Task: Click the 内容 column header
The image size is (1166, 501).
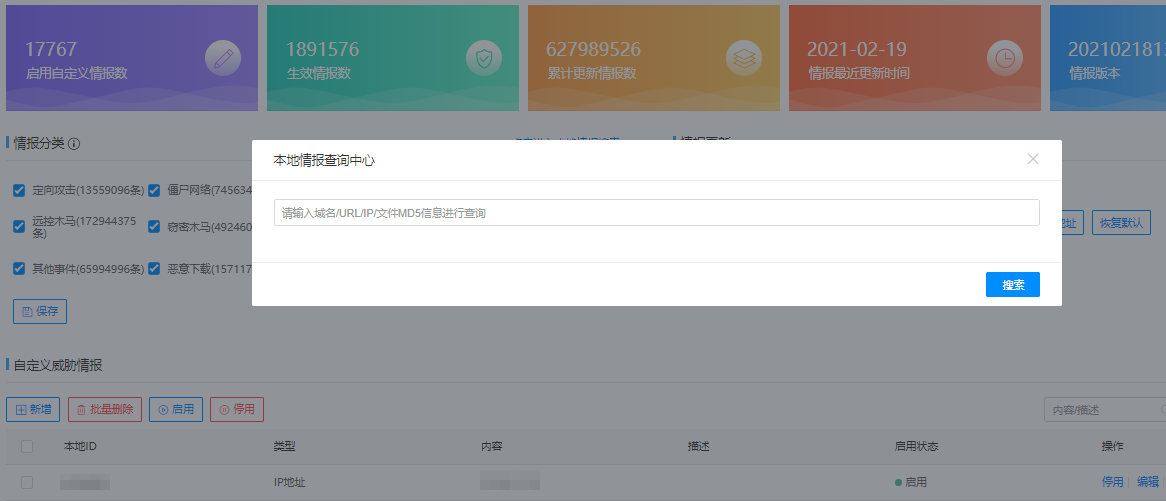Action: (492, 447)
